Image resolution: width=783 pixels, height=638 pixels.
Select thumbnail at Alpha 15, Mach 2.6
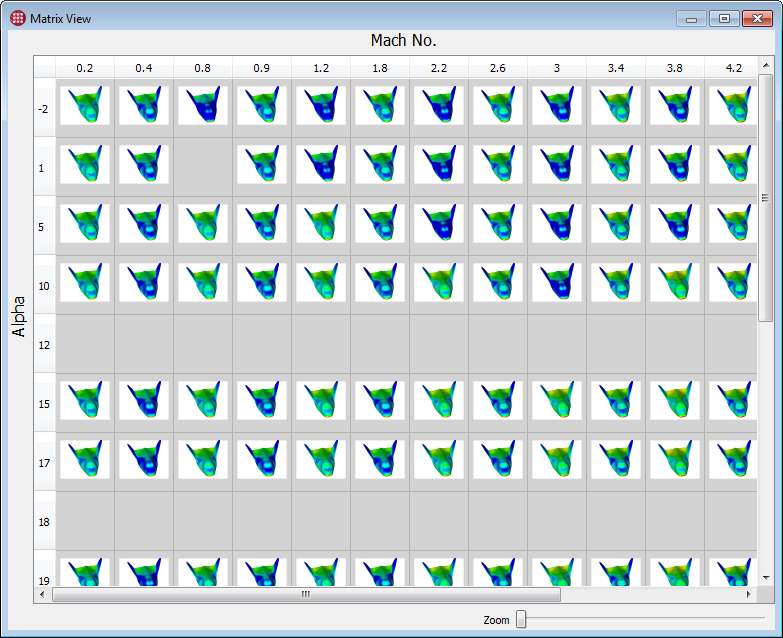497,400
